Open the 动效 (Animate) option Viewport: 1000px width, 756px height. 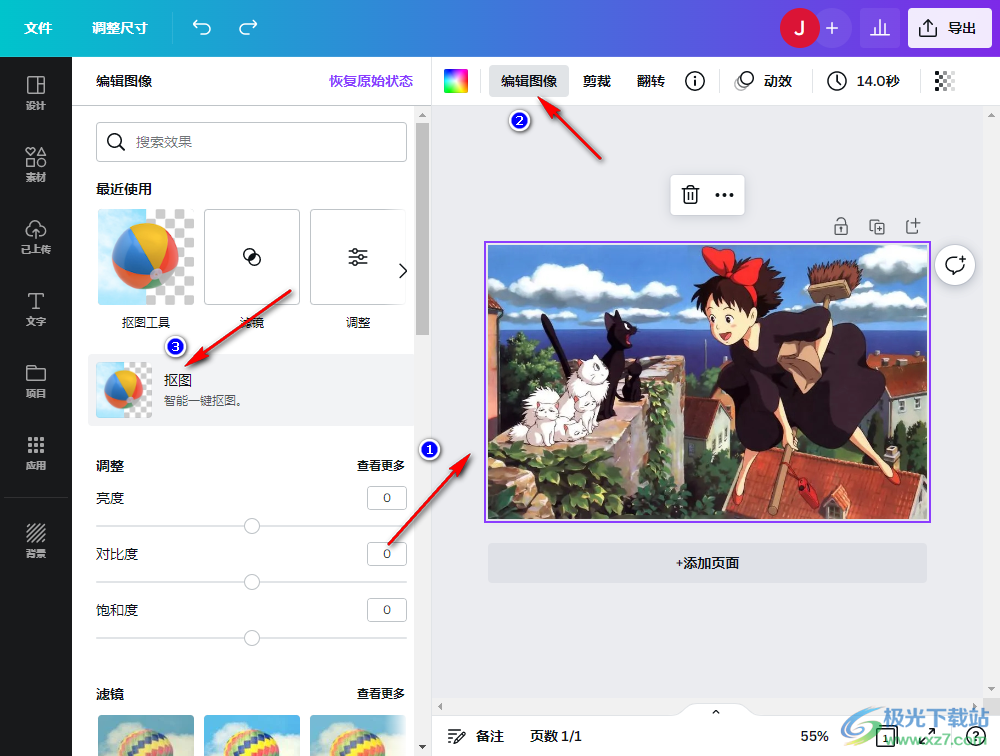pyautogui.click(x=763, y=81)
